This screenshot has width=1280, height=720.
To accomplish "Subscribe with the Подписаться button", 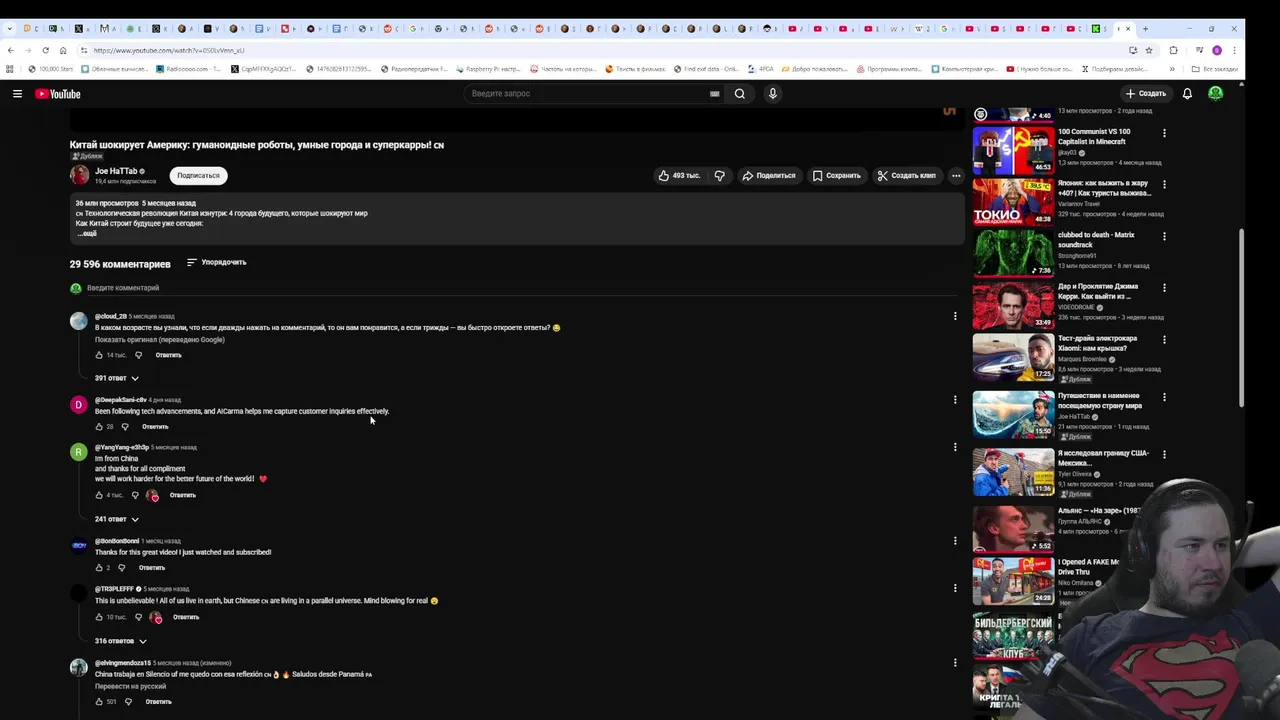I will 198,175.
